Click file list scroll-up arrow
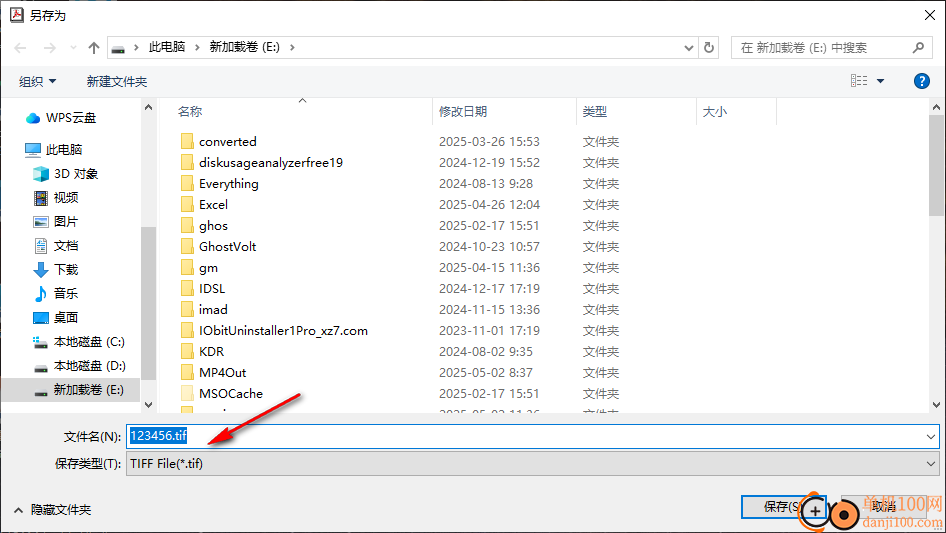The image size is (946, 533). pos(936,107)
